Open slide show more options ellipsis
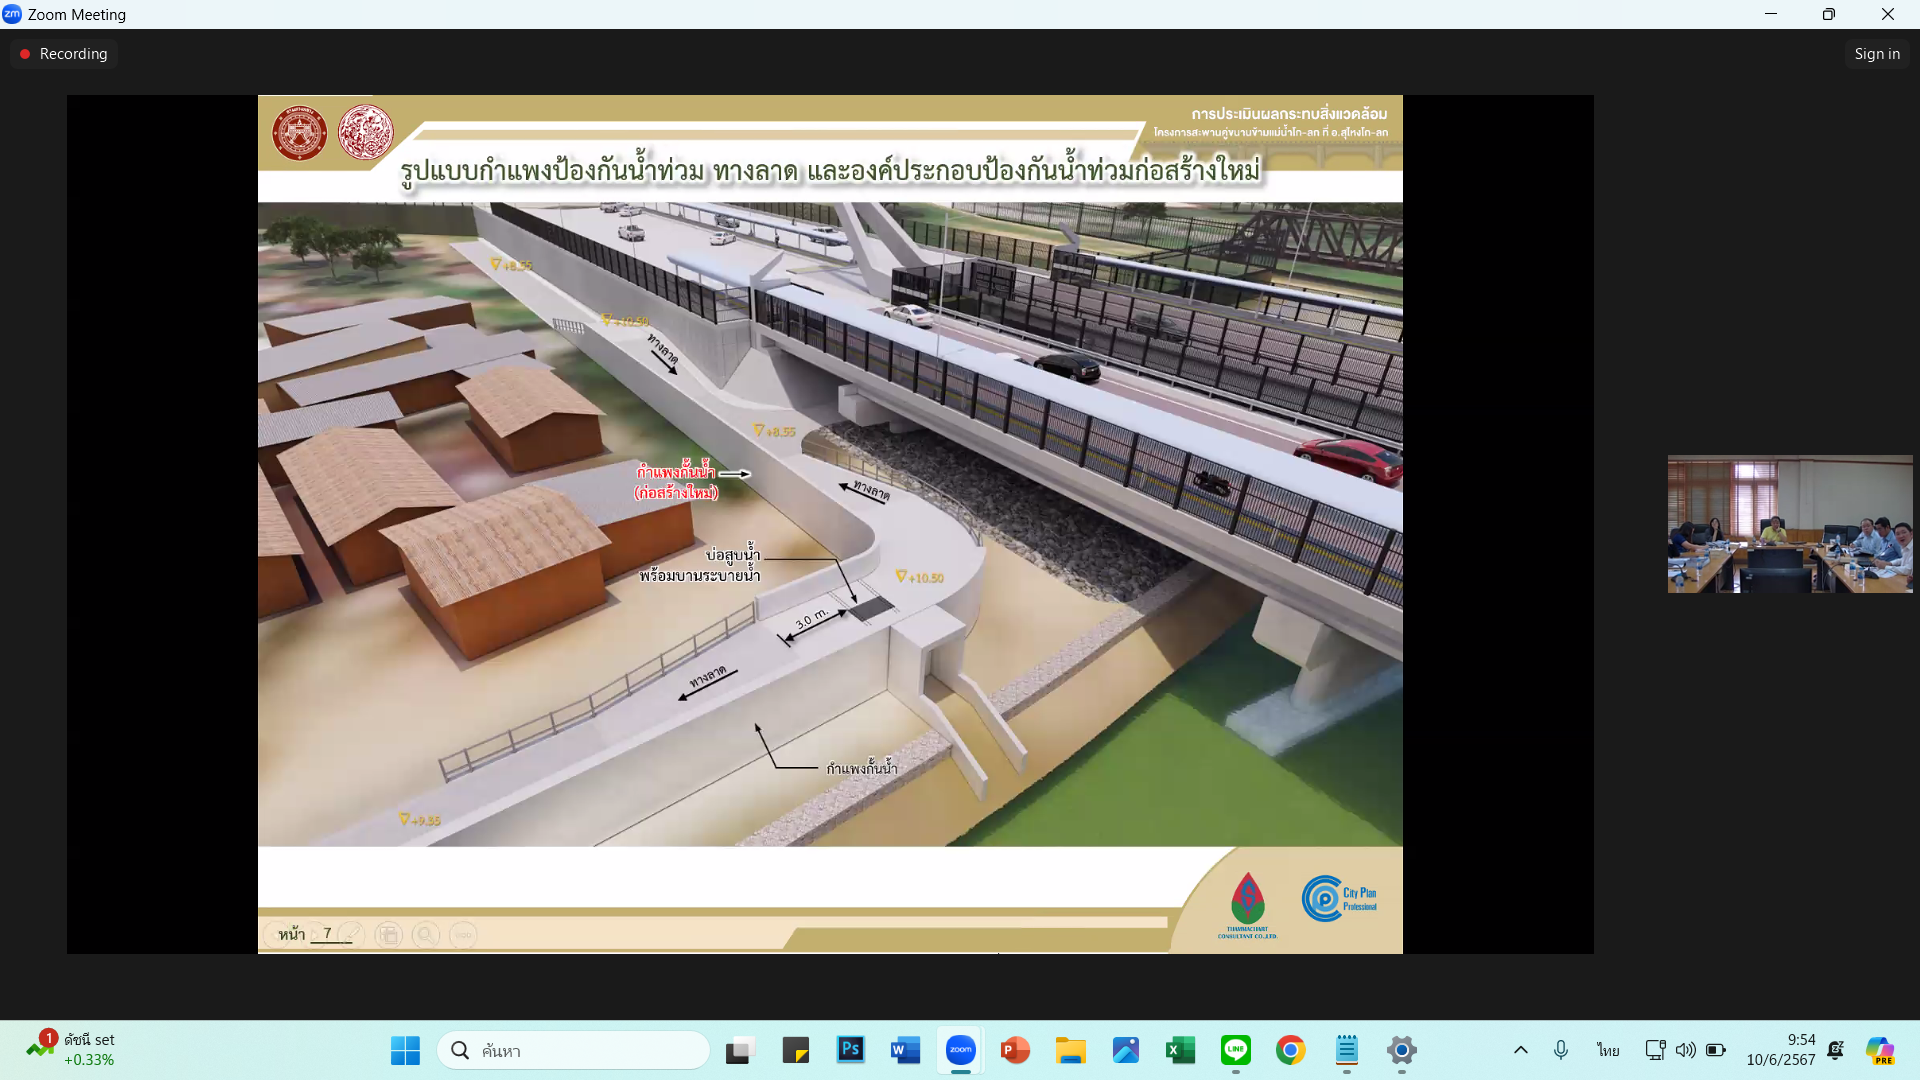The image size is (1920, 1080). pos(463,935)
